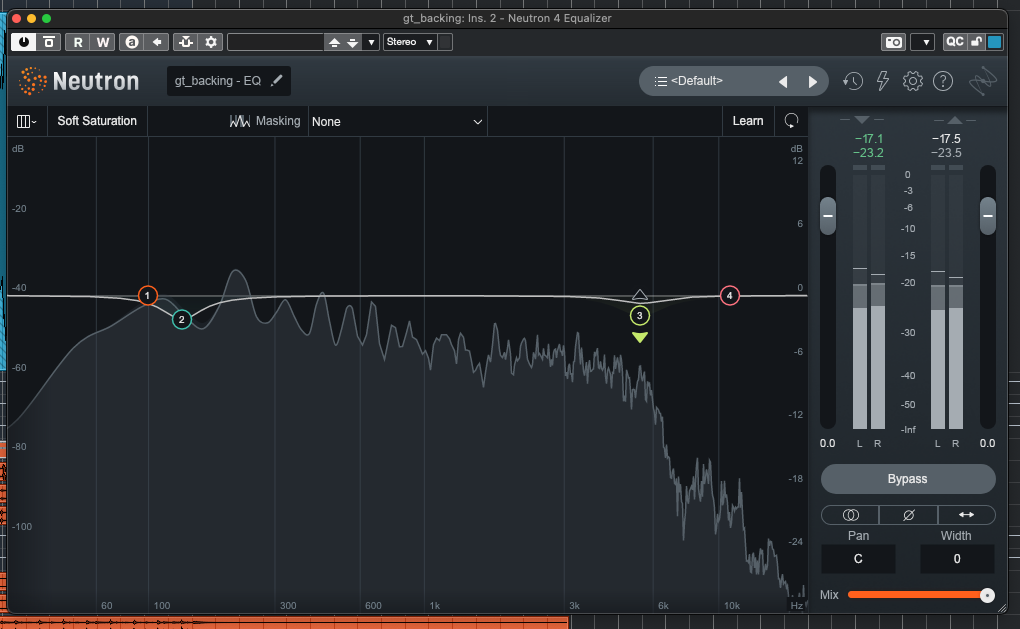Open the Stereo channel configuration dropdown
This screenshot has height=629, width=1020.
[x=410, y=42]
